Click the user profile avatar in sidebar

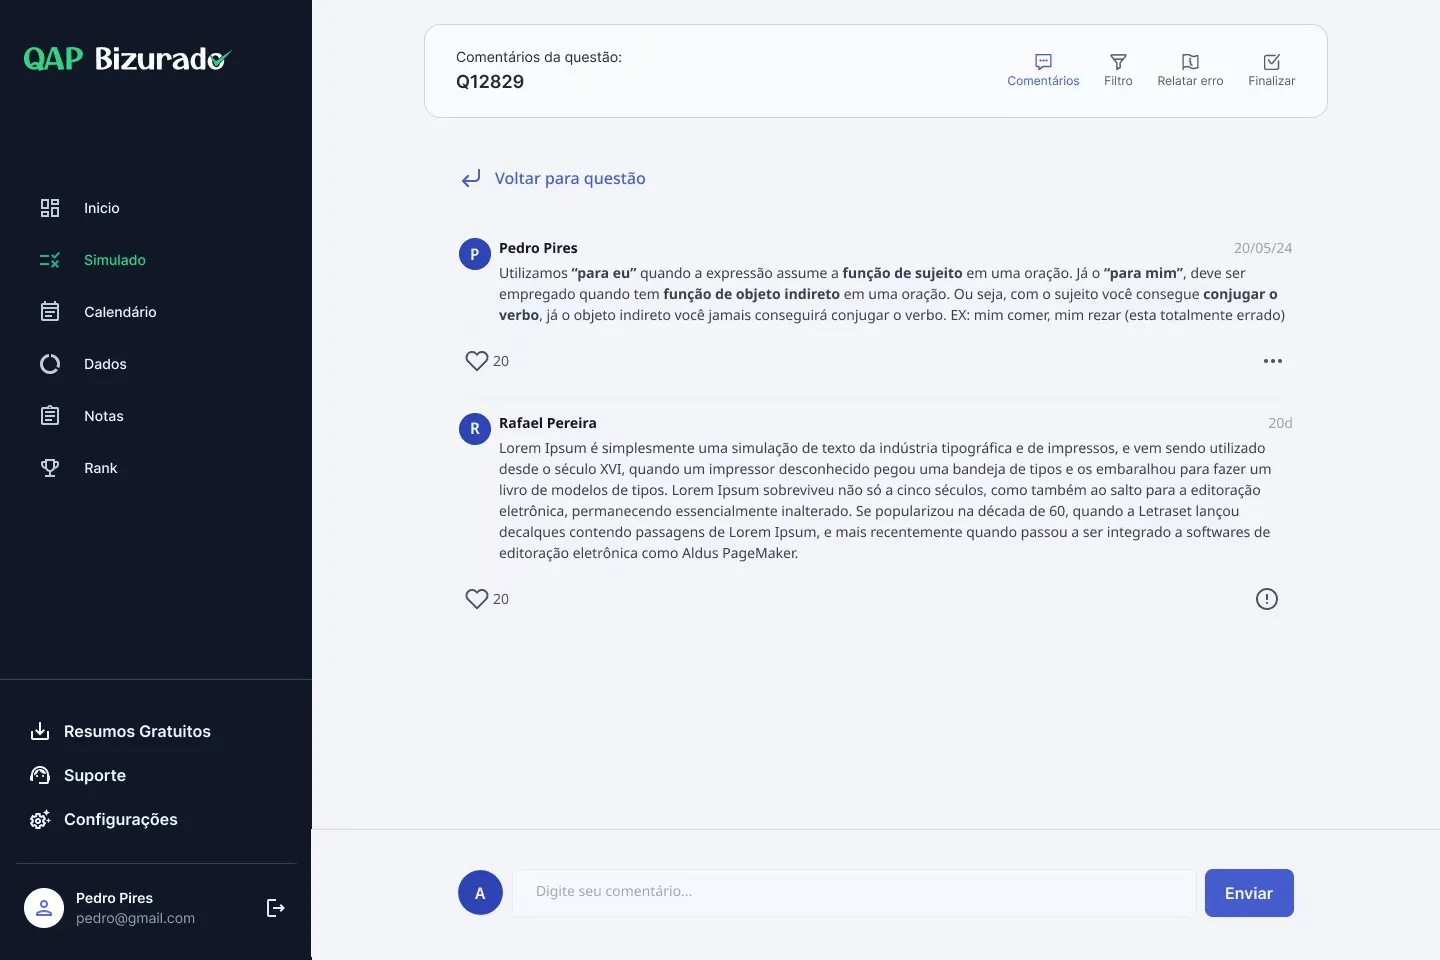click(44, 908)
